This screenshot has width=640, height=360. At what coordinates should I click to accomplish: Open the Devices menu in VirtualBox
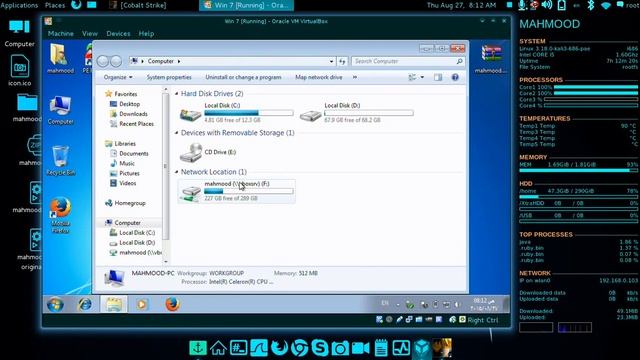pos(118,33)
